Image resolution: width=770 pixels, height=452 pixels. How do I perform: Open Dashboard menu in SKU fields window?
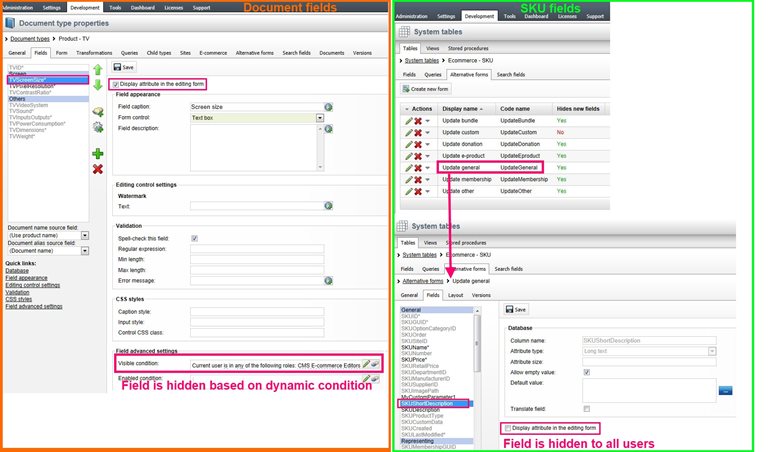tap(536, 16)
